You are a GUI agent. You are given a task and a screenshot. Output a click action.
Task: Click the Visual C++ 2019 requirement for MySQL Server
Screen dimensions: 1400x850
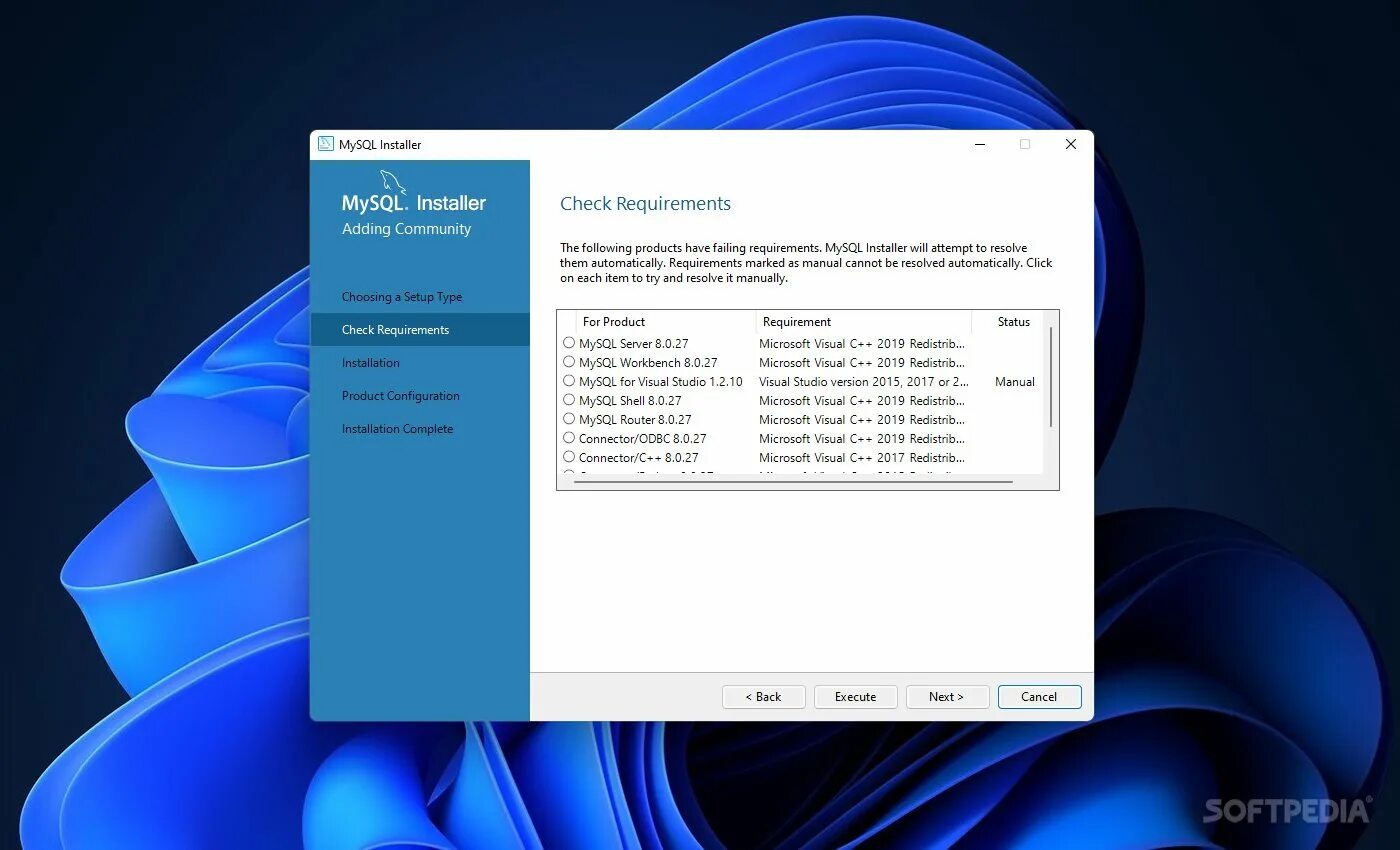[x=862, y=344]
